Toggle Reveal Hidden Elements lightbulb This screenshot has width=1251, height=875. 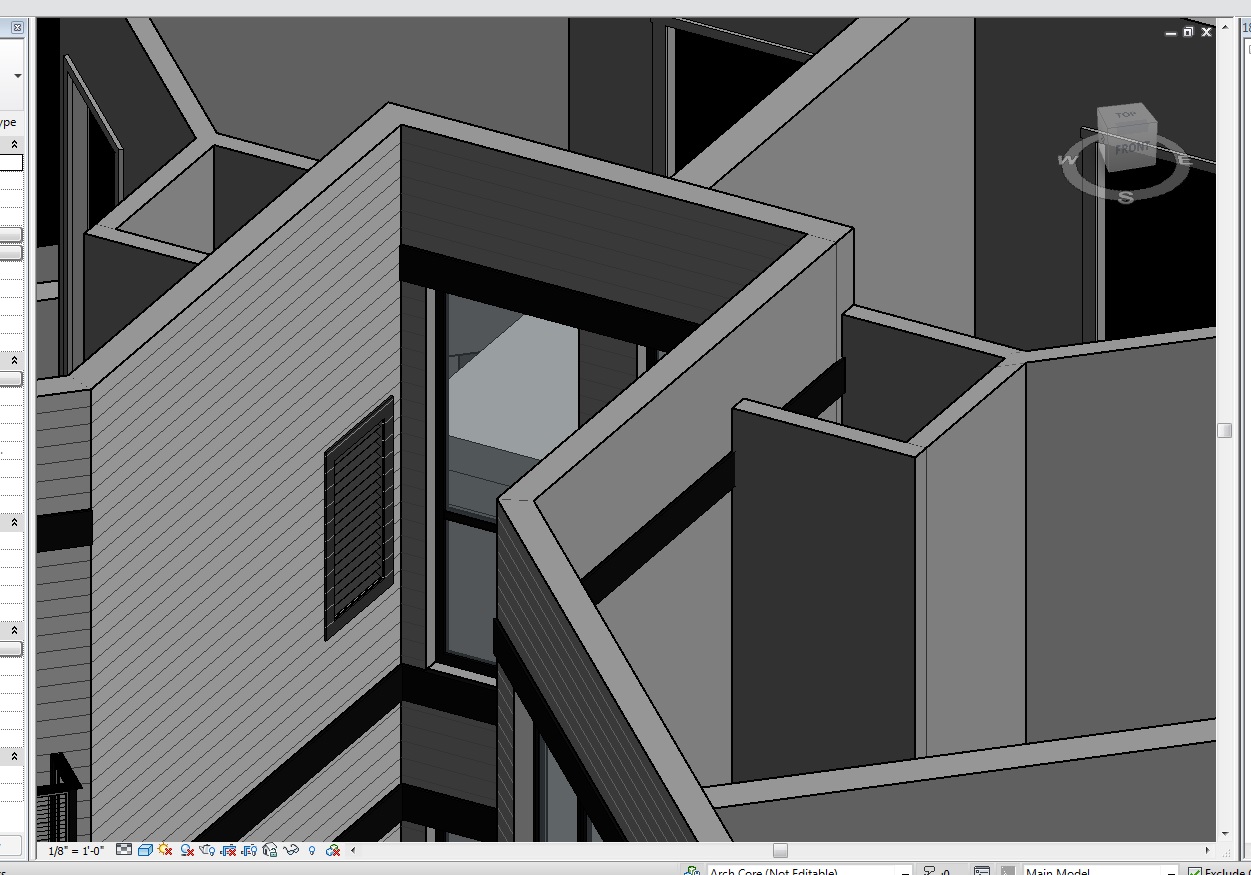312,850
